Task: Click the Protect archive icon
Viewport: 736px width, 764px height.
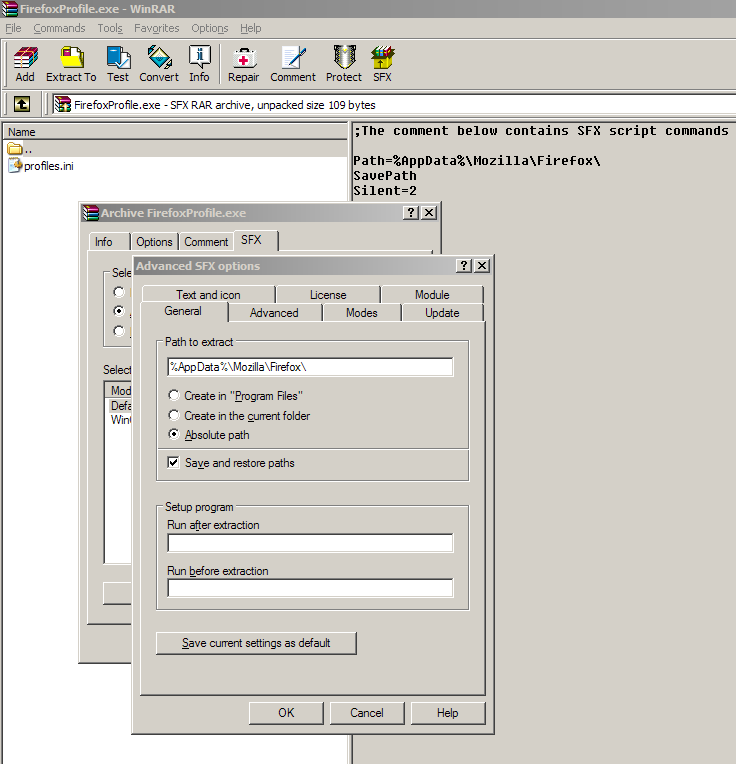Action: coord(344,64)
